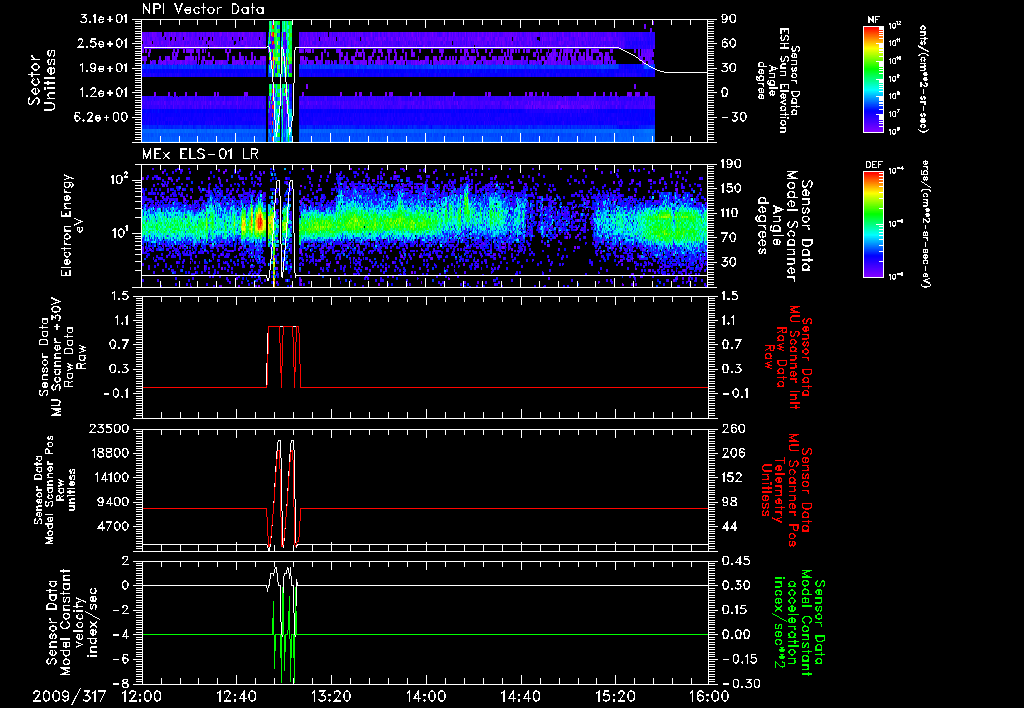
Task: Click the "152" telemetry axis tick
Action: tap(733, 477)
